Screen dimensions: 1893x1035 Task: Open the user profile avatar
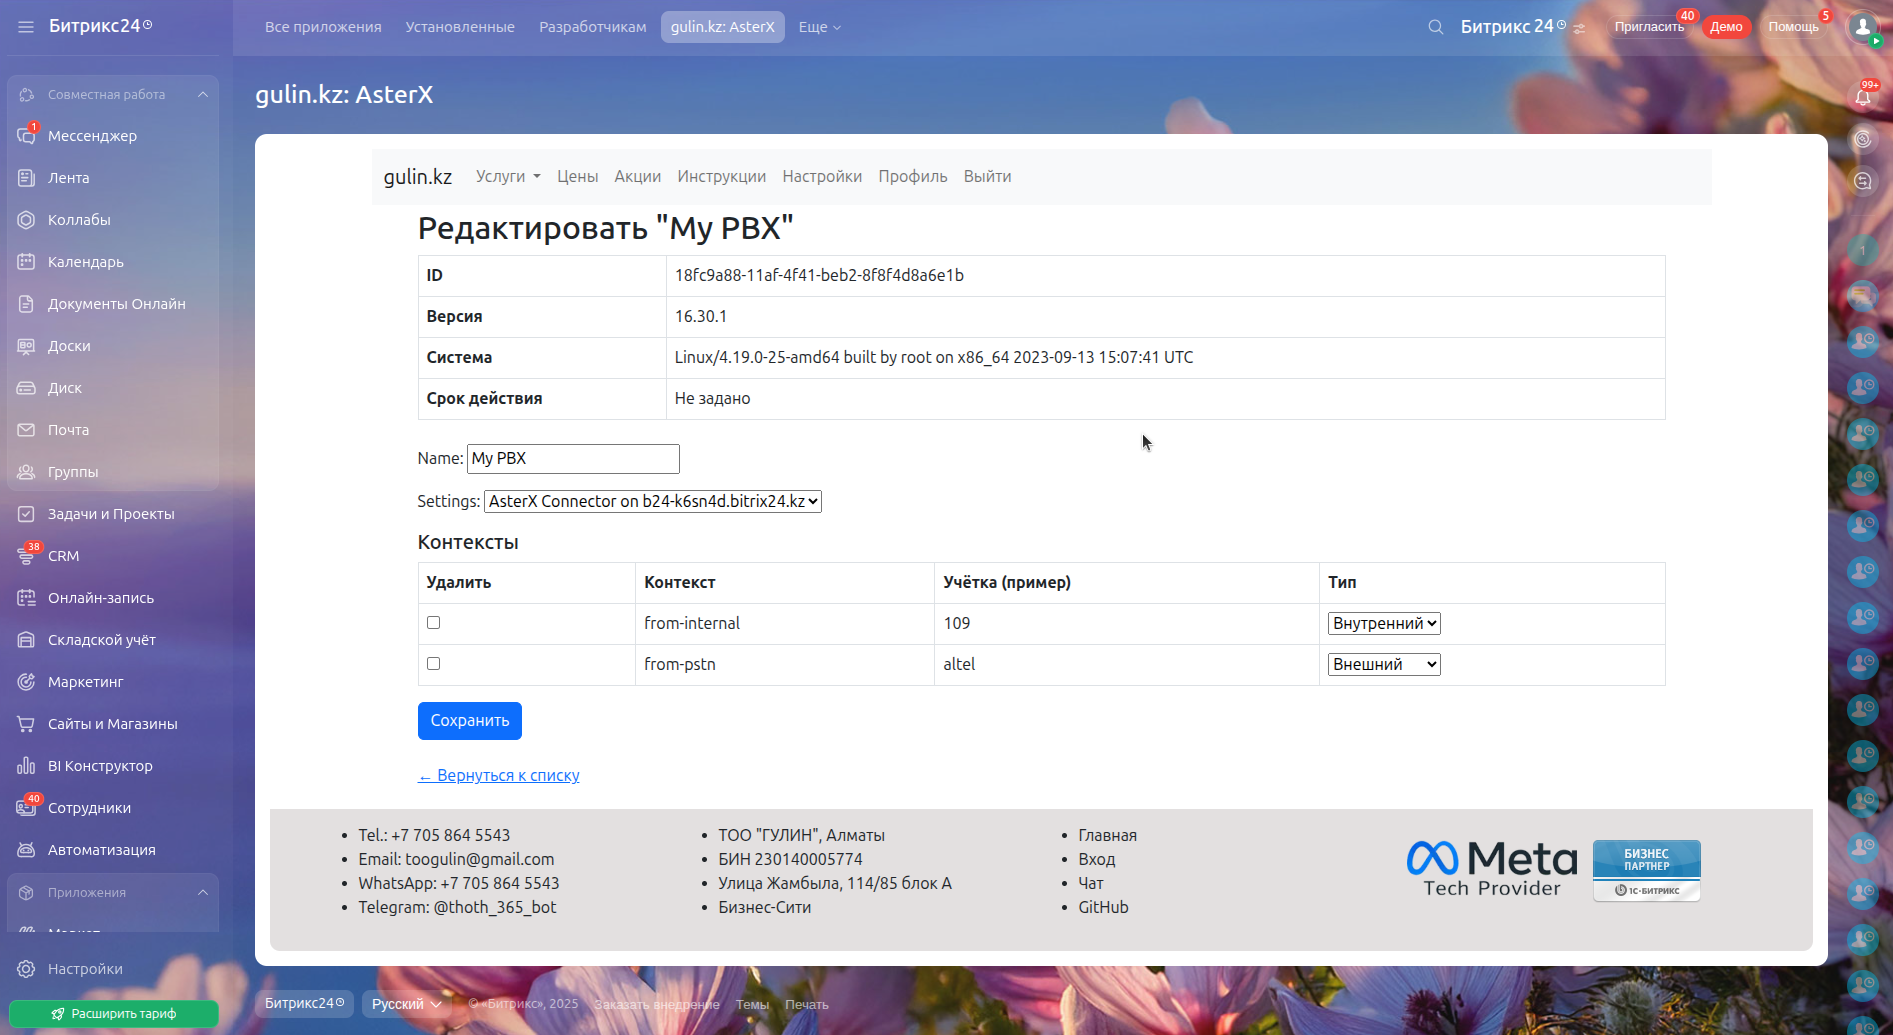tap(1862, 27)
